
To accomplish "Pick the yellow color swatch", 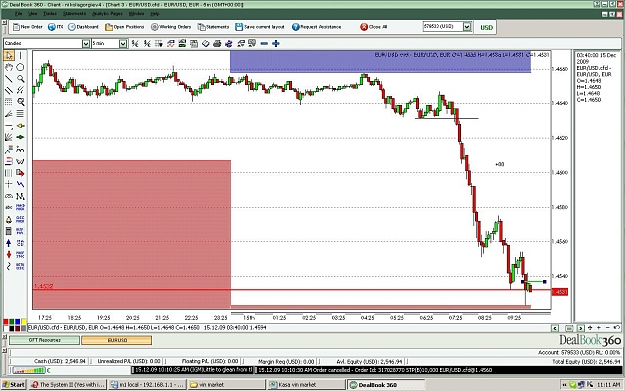I will pos(24,322).
